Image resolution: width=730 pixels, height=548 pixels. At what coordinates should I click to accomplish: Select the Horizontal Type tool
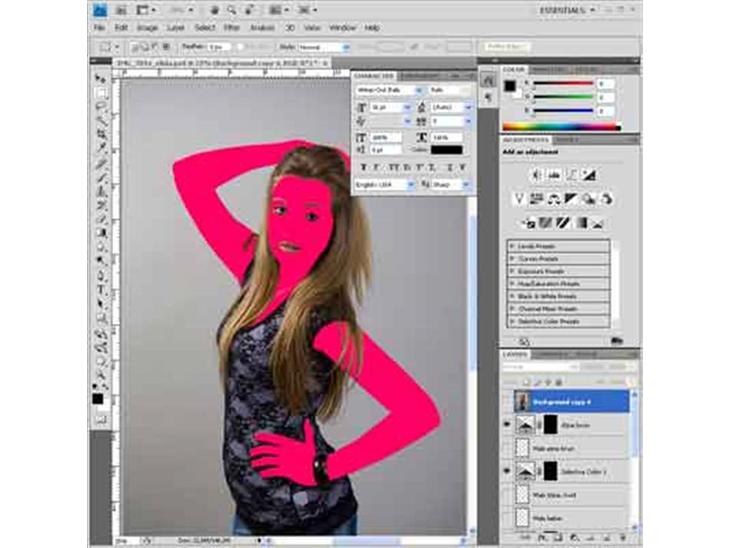pos(100,290)
